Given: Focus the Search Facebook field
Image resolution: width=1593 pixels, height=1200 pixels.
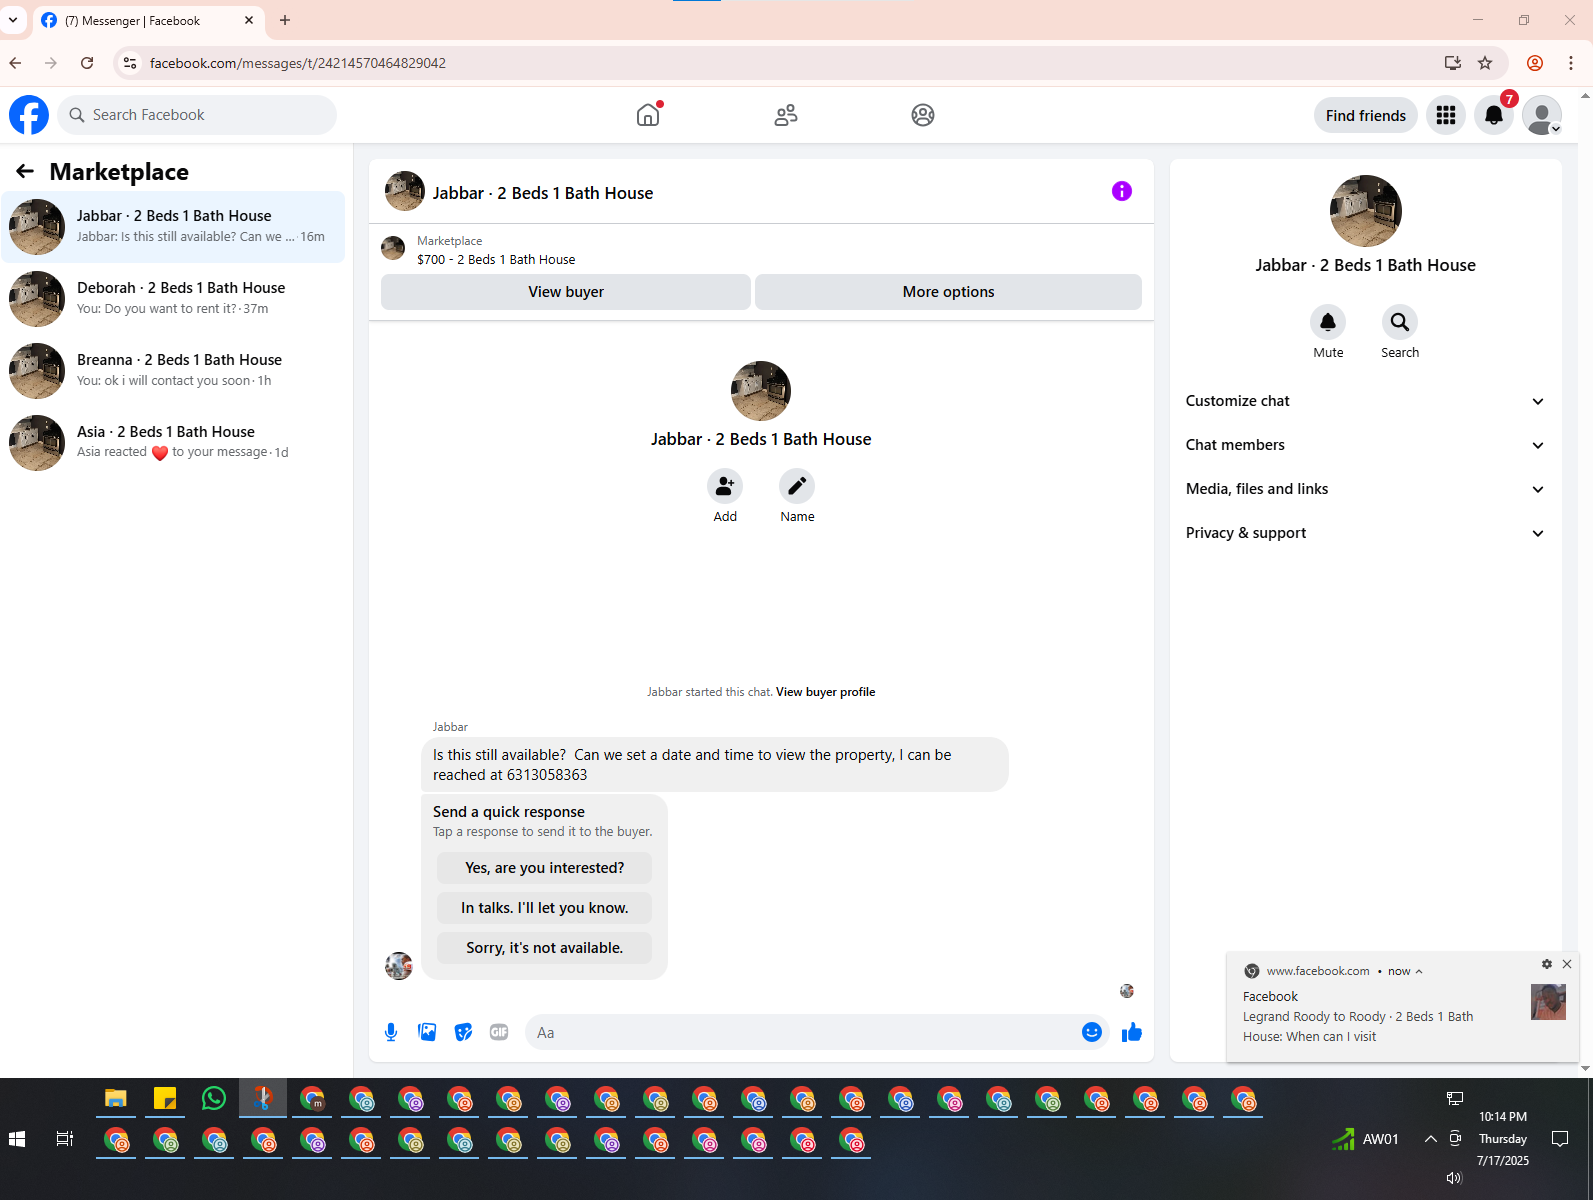Looking at the screenshot, I should (197, 115).
